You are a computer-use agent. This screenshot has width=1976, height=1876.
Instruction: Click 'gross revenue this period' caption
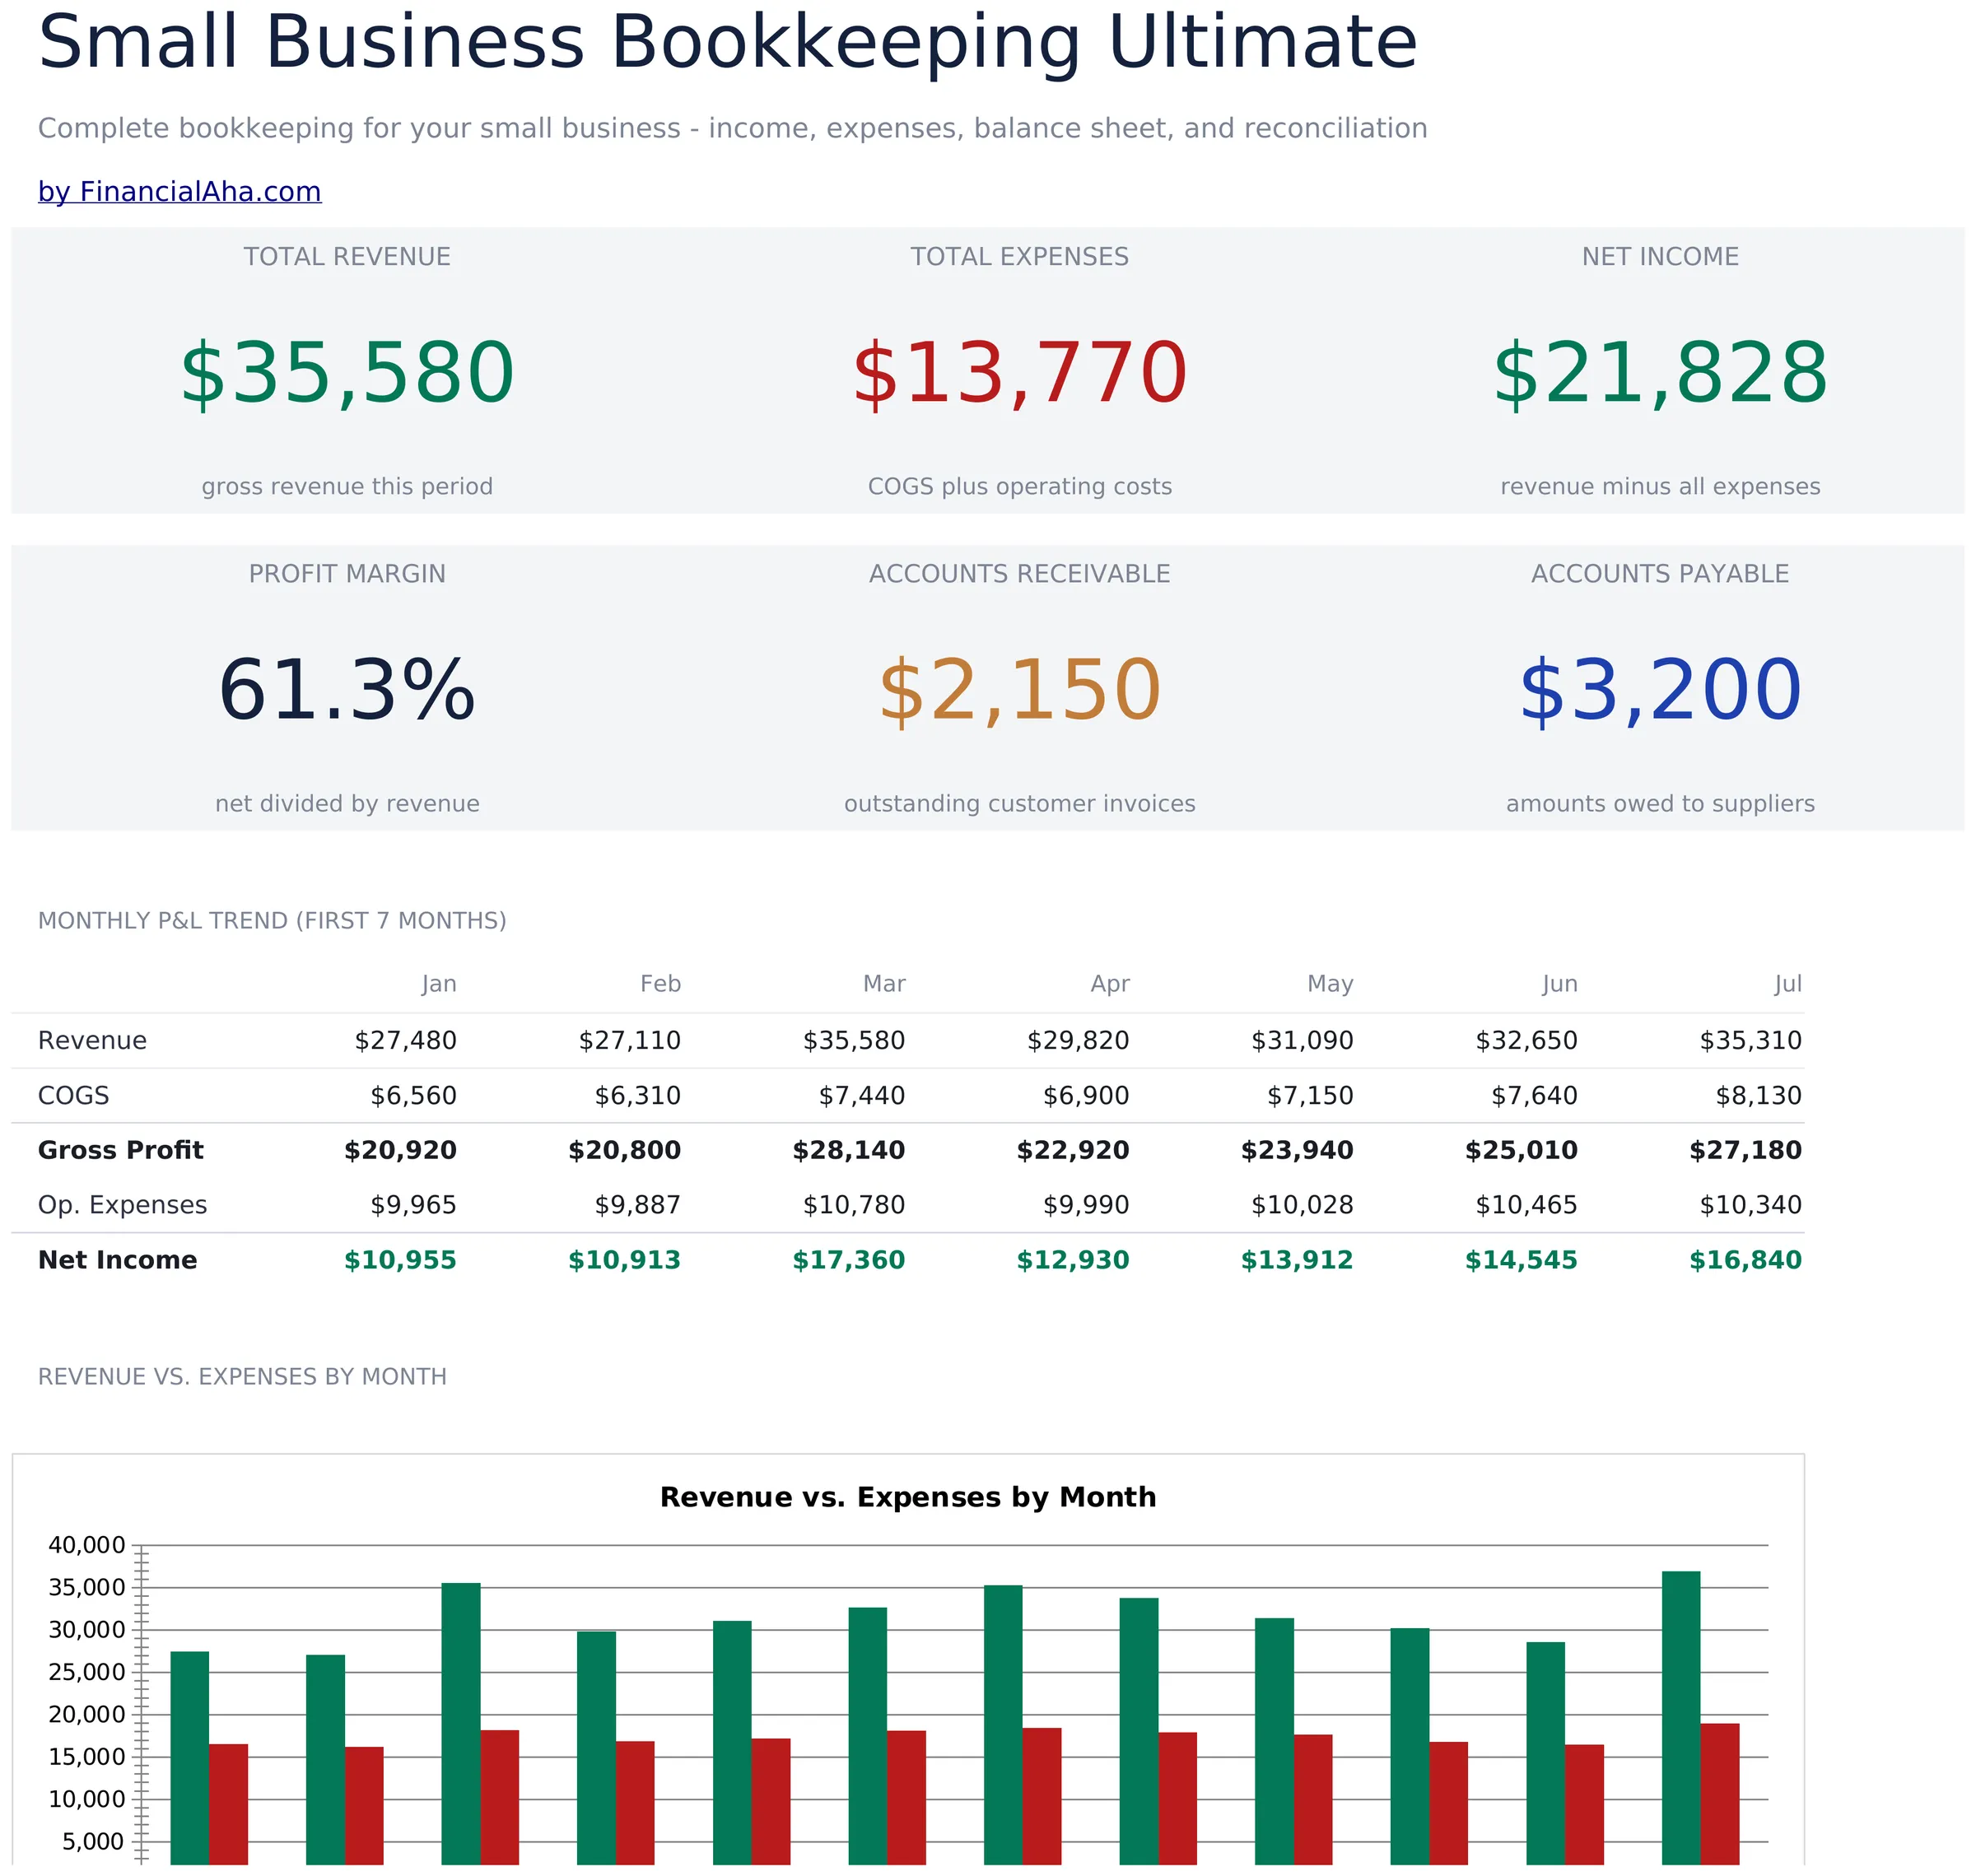pyautogui.click(x=347, y=487)
